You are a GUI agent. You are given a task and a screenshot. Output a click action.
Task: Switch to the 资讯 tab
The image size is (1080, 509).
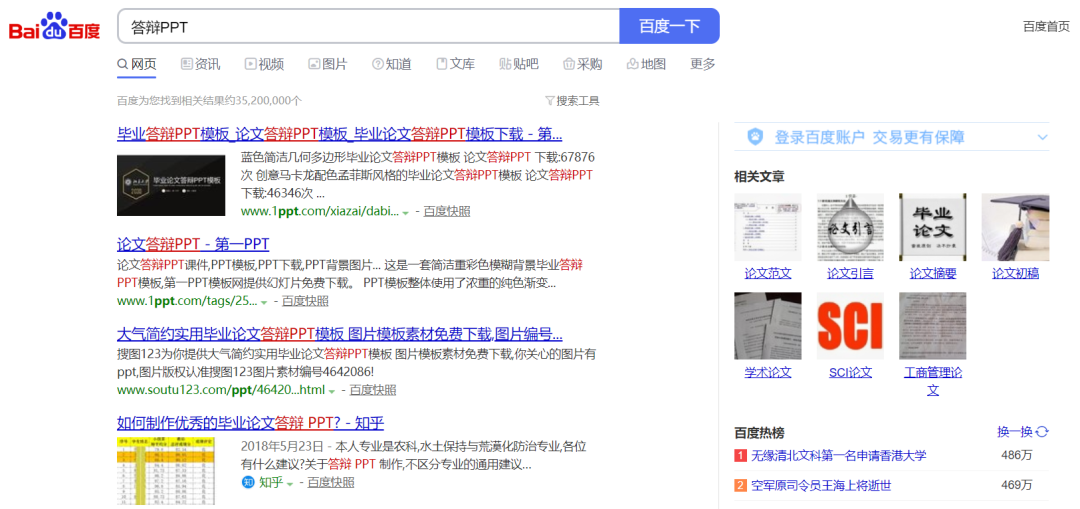click(x=200, y=64)
